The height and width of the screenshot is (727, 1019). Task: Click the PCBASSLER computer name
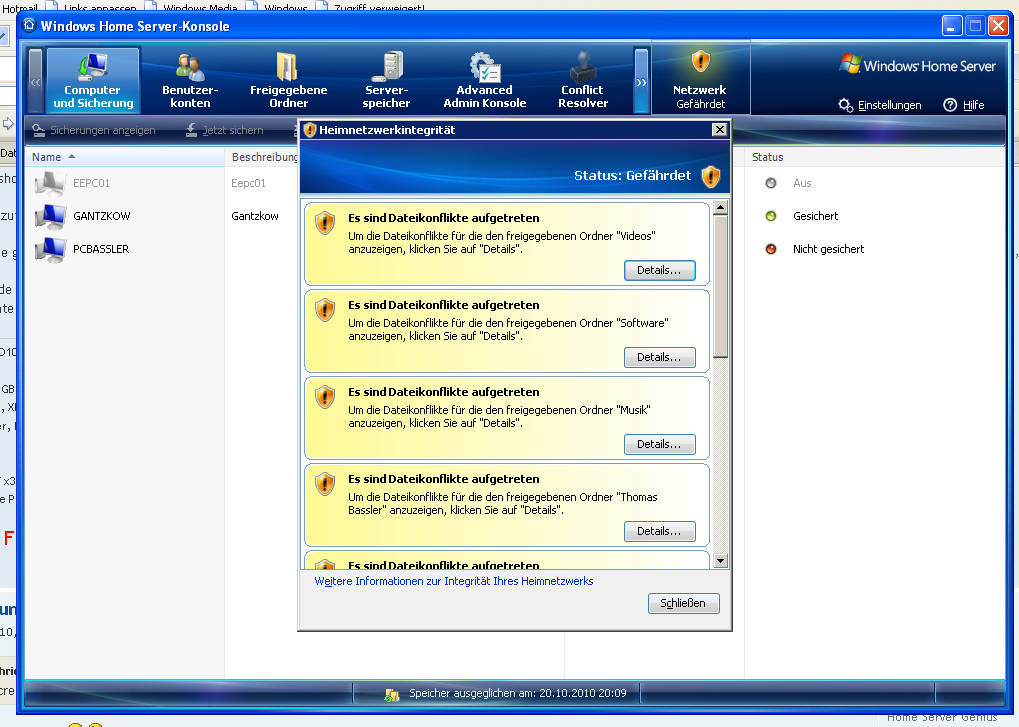(101, 249)
